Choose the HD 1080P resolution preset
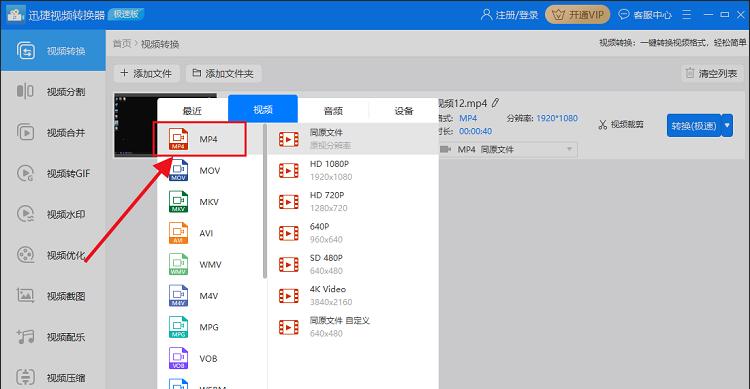This screenshot has width=750, height=389. [353, 170]
